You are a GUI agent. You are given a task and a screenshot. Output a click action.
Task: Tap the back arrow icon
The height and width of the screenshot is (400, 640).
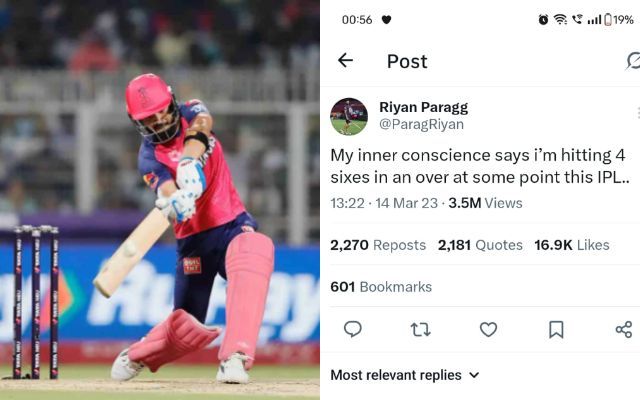[345, 61]
